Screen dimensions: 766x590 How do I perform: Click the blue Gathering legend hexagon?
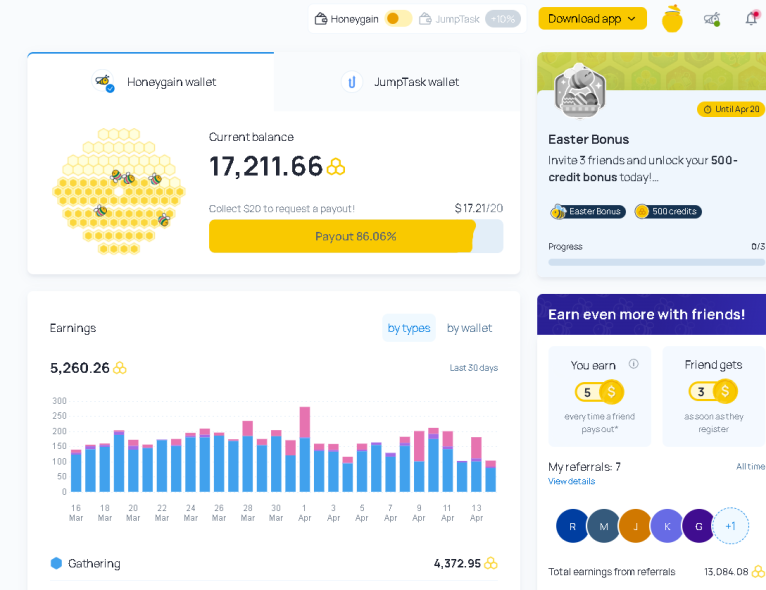point(56,563)
